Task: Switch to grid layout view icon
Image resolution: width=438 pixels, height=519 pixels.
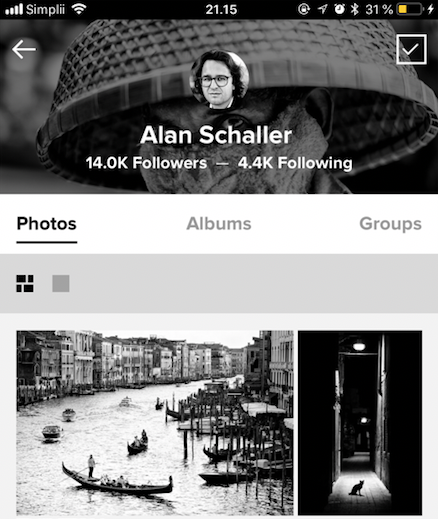Action: point(25,283)
